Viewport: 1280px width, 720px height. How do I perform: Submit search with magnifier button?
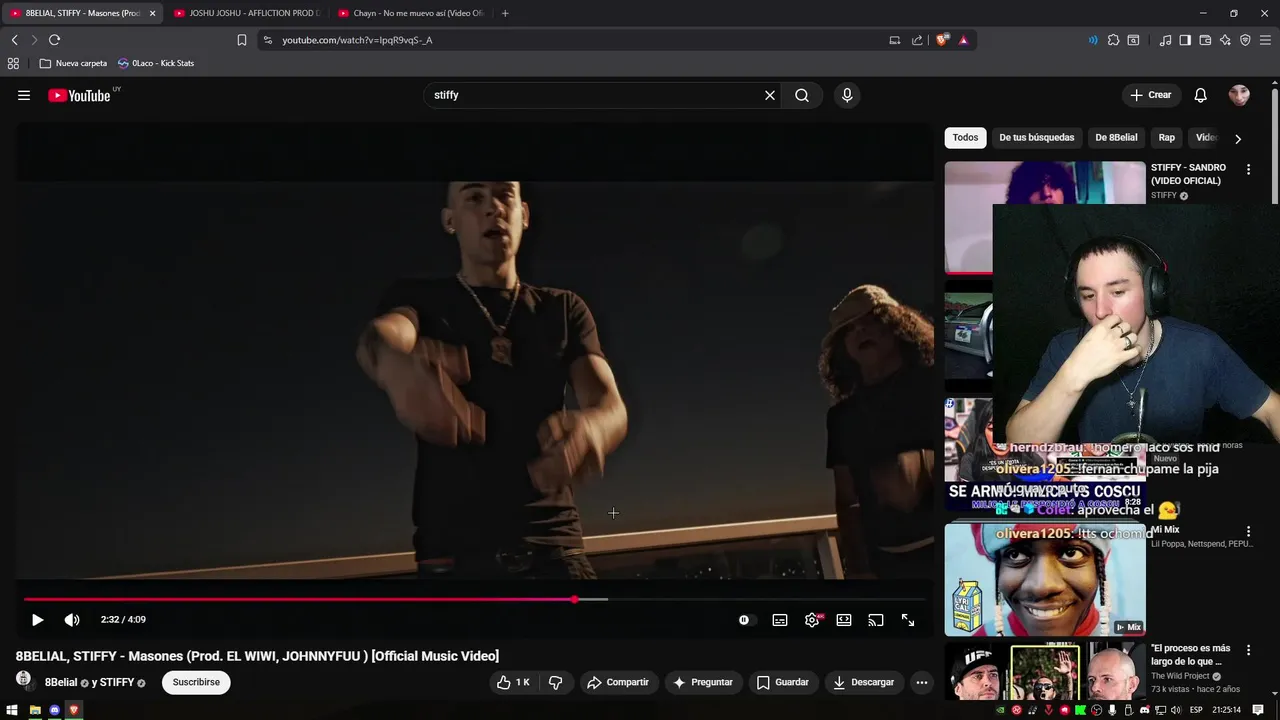802,95
